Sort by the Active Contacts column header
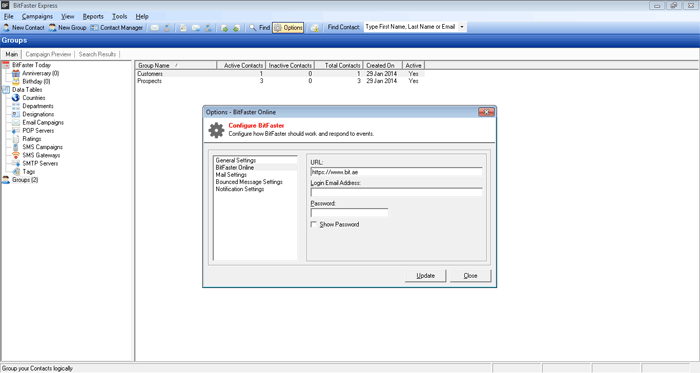This screenshot has width=700, height=373. 241,65
